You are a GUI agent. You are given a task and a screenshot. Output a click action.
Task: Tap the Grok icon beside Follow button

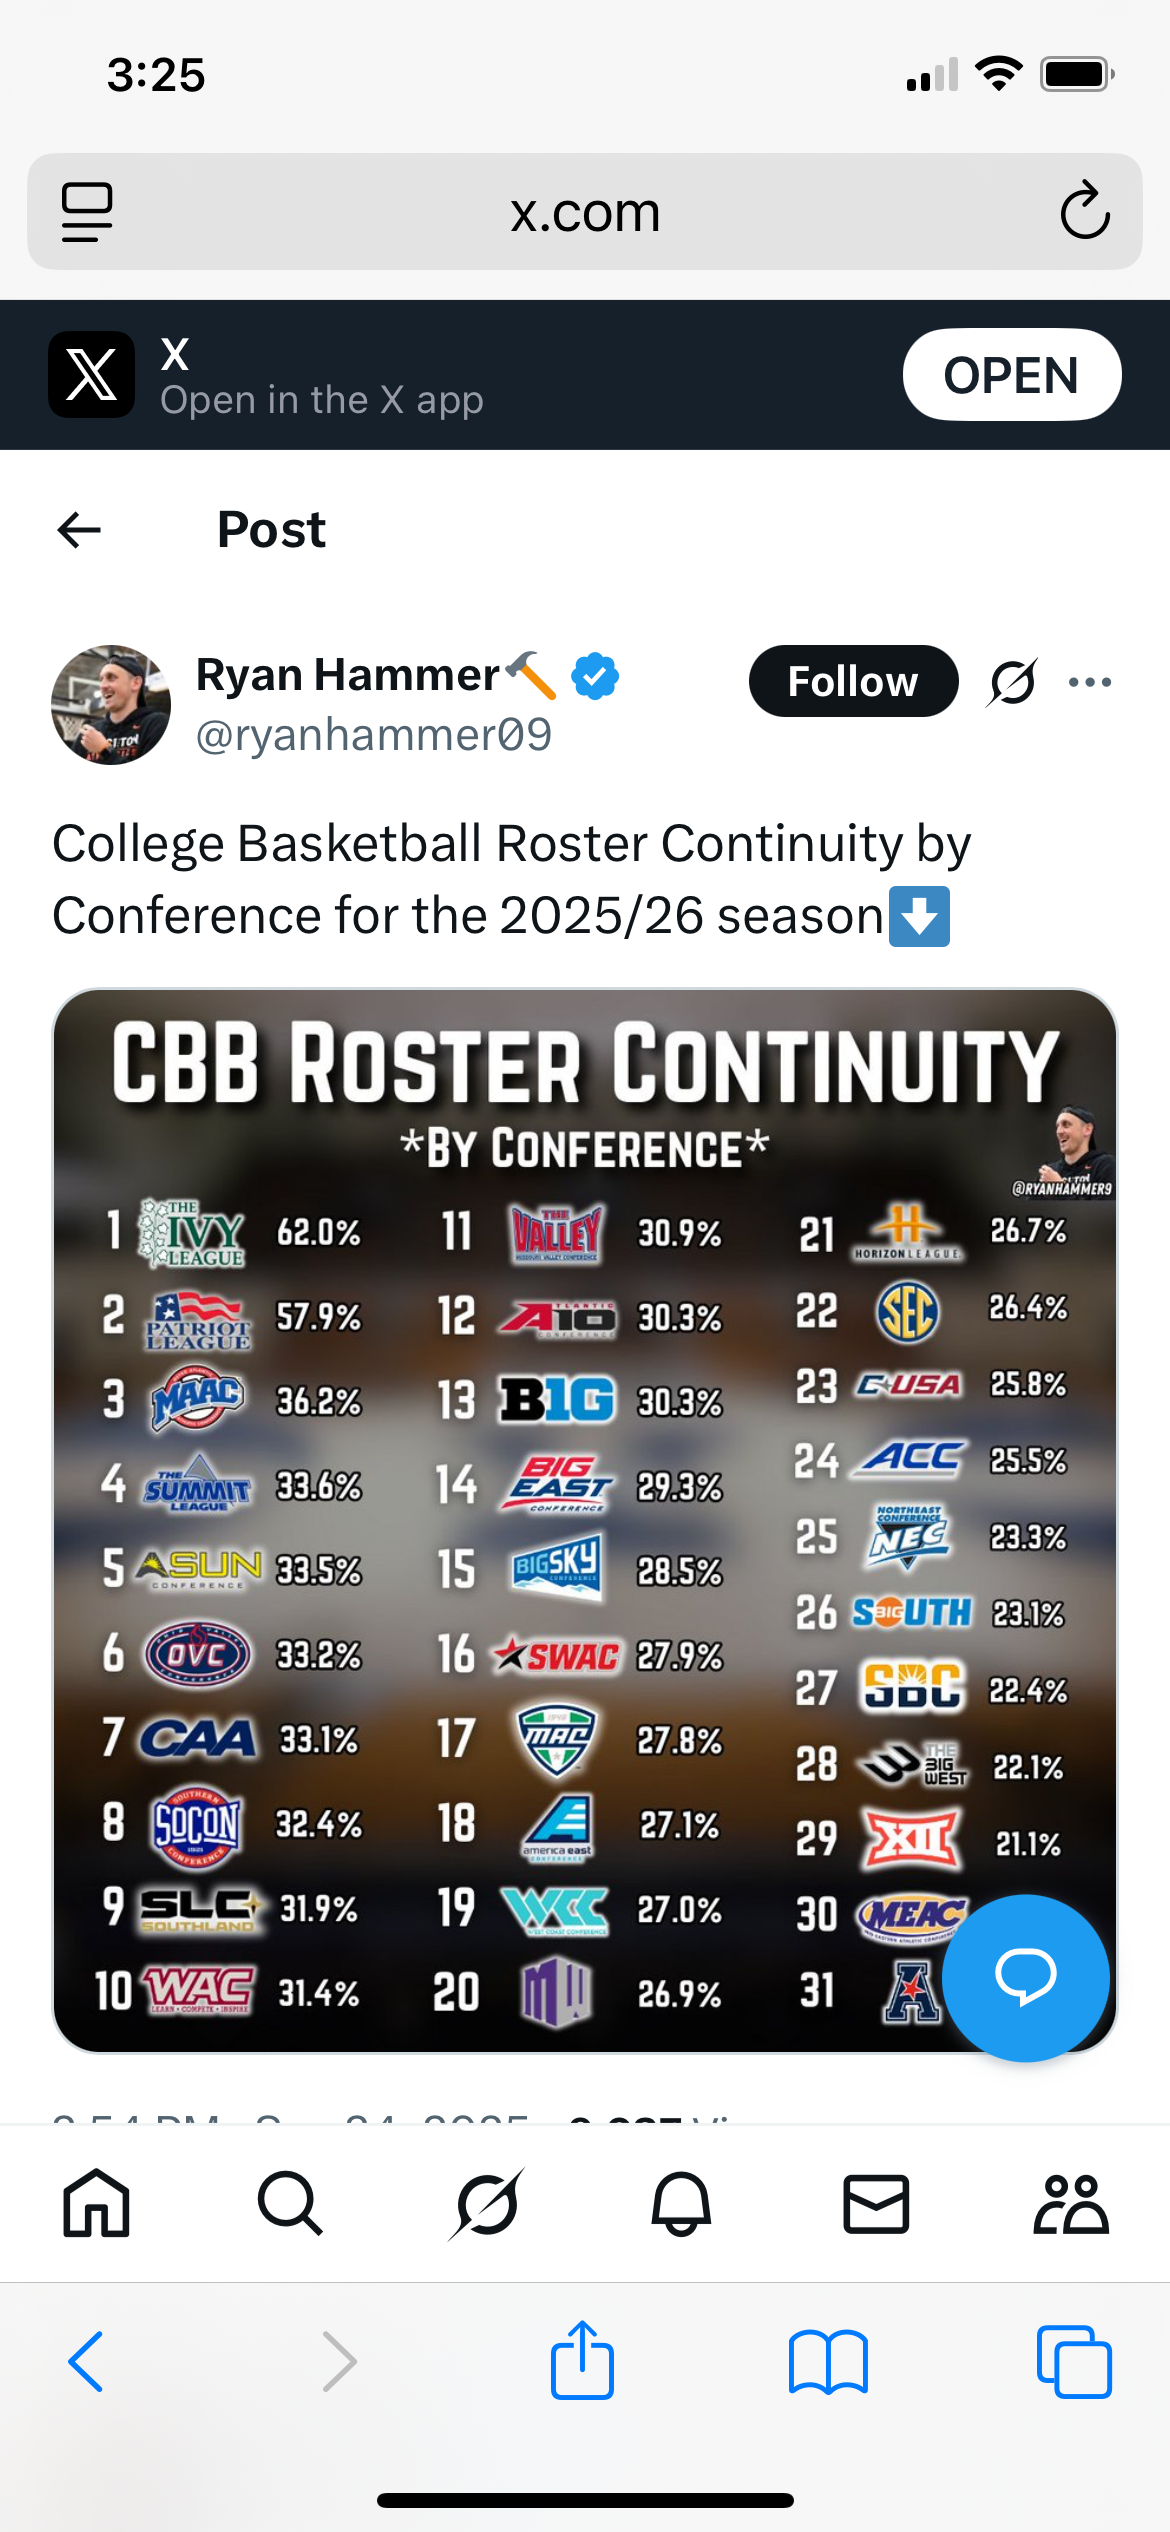[x=1012, y=682]
